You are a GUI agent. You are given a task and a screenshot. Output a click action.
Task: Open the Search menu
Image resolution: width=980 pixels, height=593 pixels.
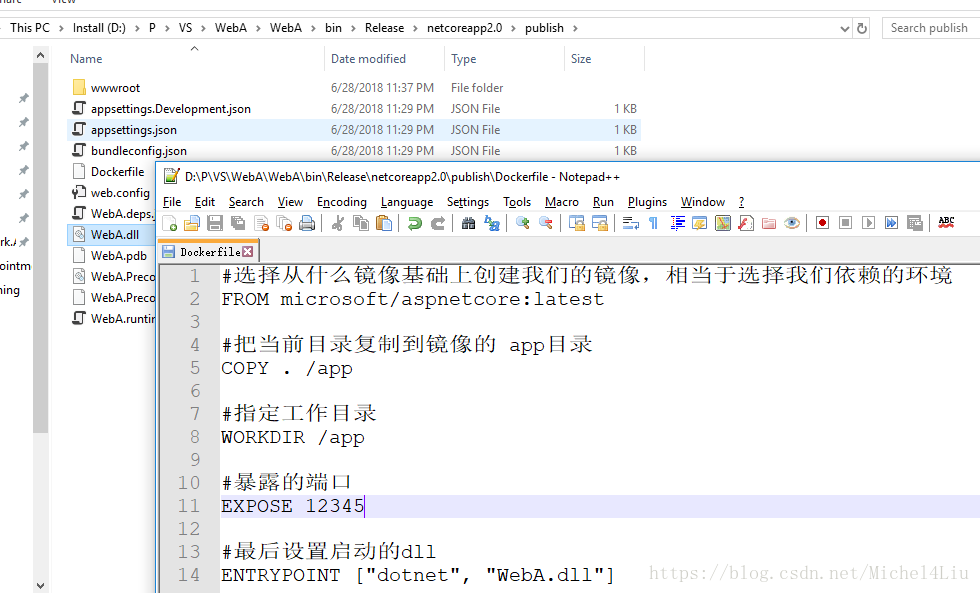tap(246, 202)
